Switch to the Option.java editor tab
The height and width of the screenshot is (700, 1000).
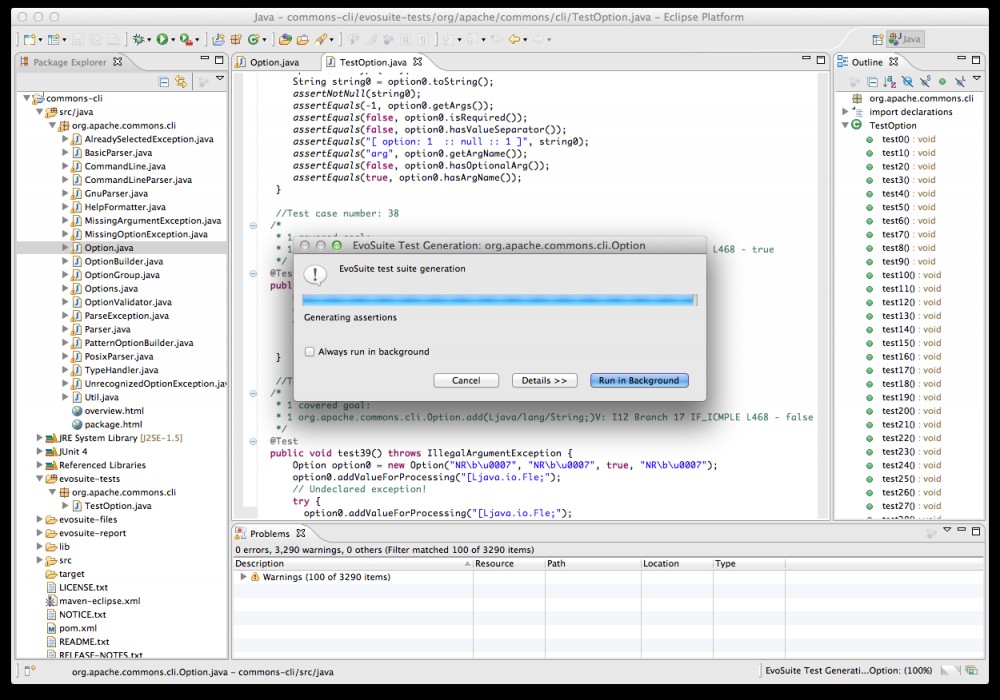(272, 62)
